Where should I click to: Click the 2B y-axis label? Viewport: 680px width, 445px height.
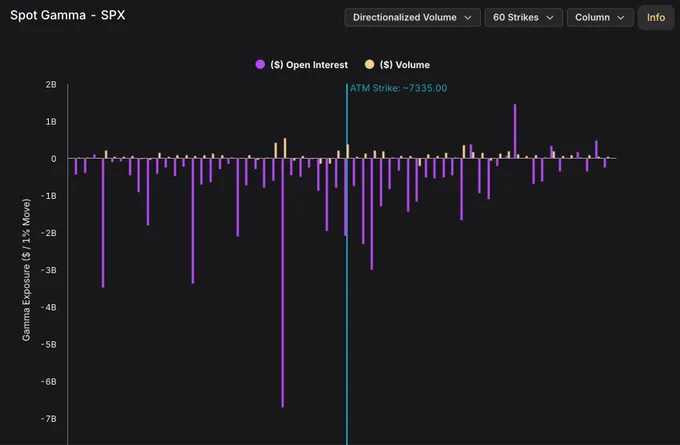[51, 85]
